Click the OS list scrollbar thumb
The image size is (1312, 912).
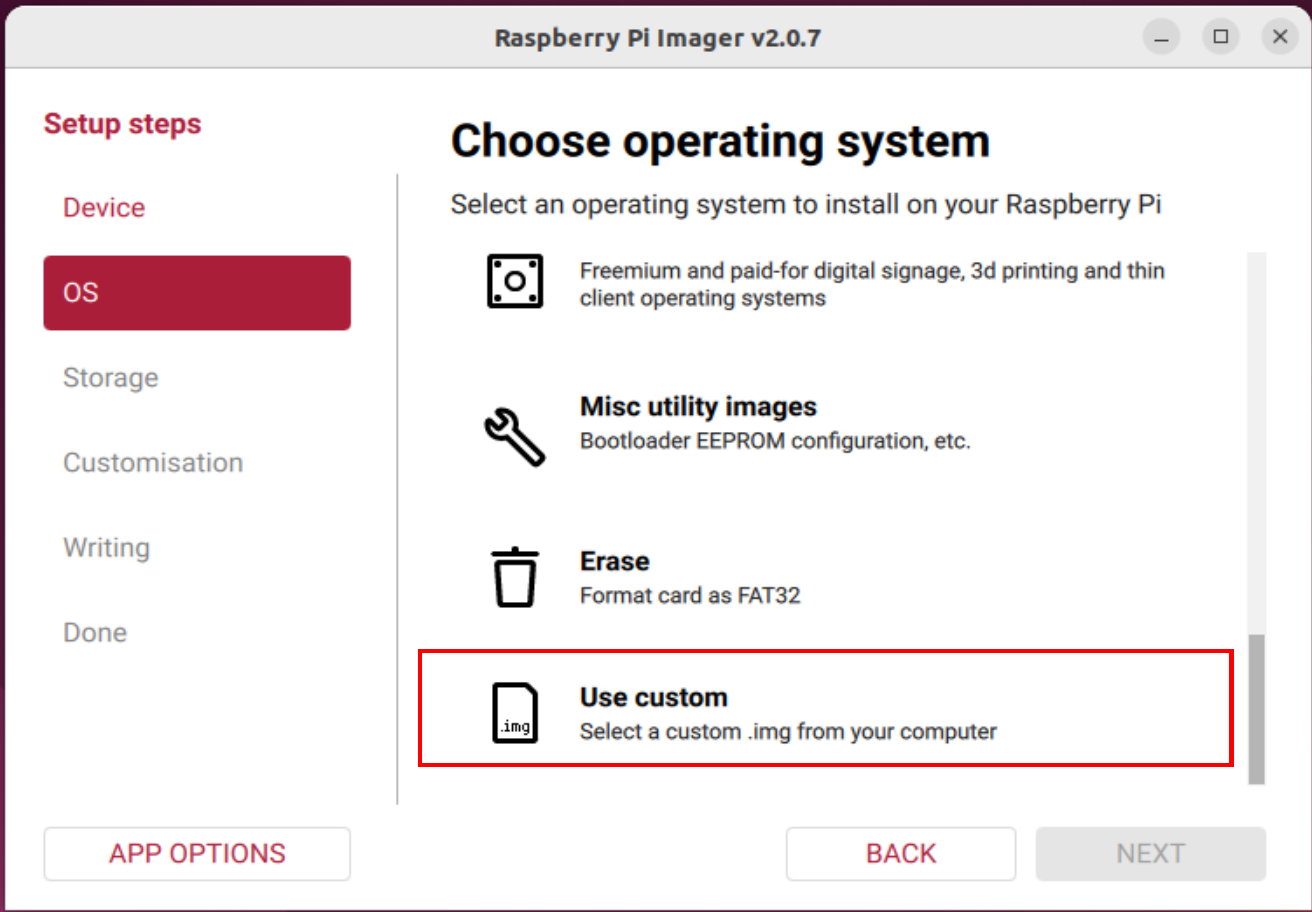click(1257, 709)
